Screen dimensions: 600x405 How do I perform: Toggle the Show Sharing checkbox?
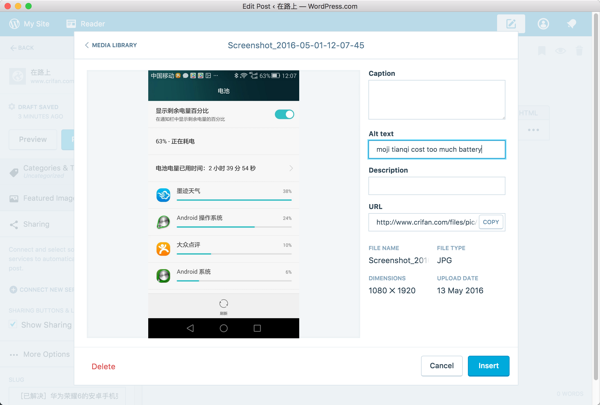13,325
